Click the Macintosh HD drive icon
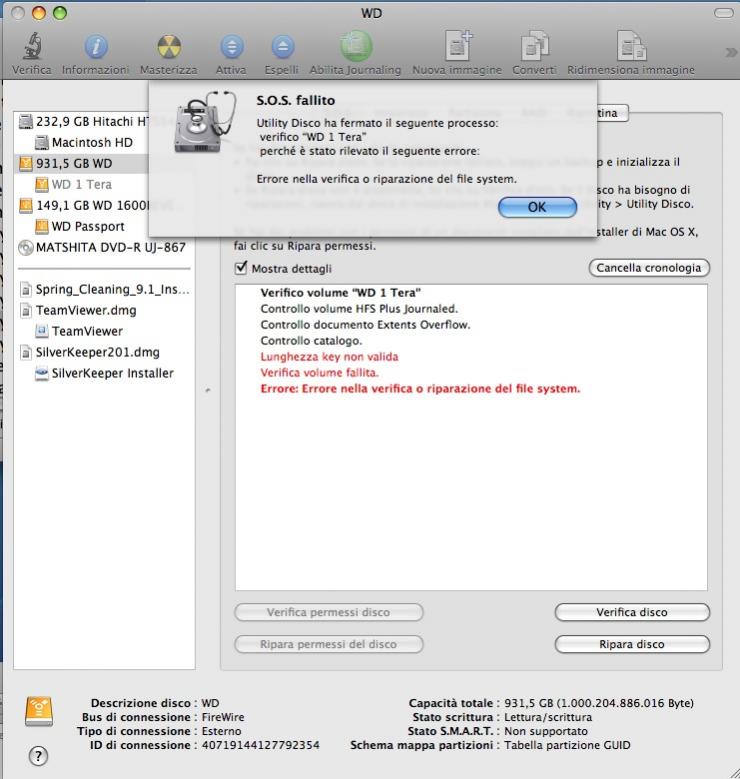This screenshot has width=740, height=779. [42, 143]
